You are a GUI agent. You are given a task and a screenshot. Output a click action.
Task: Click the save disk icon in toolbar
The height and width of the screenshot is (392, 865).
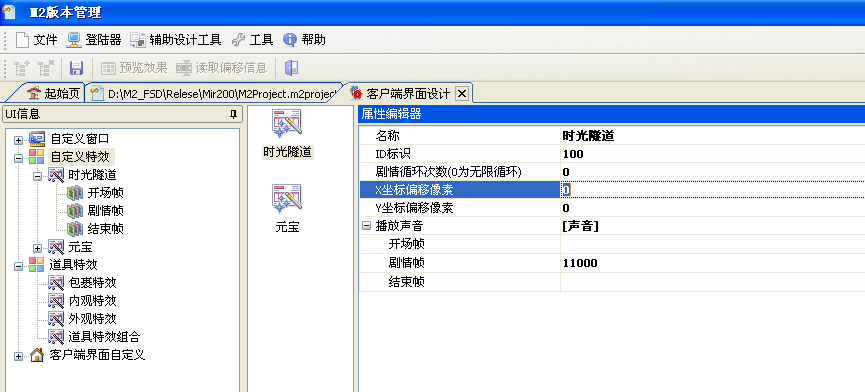tap(76, 68)
